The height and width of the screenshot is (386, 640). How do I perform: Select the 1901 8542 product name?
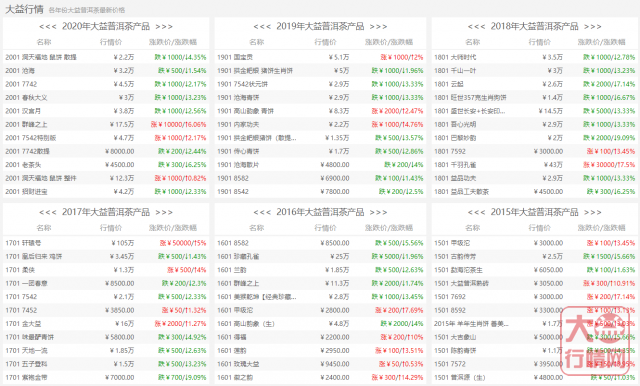[x=233, y=192]
